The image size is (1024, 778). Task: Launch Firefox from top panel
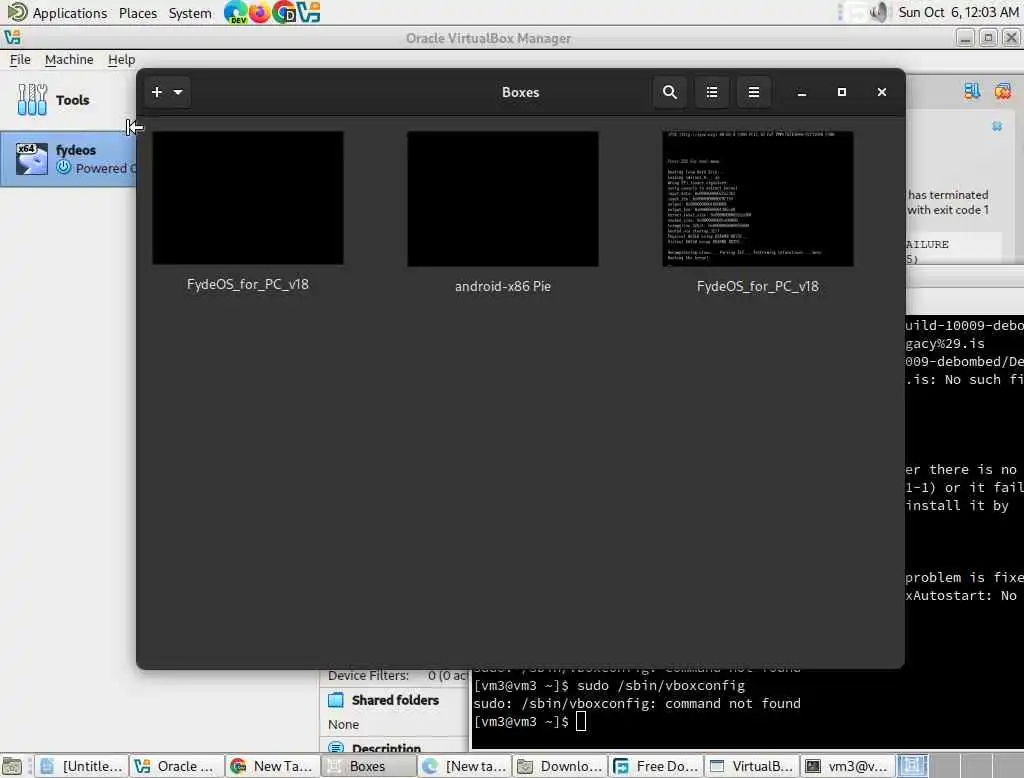click(x=259, y=12)
